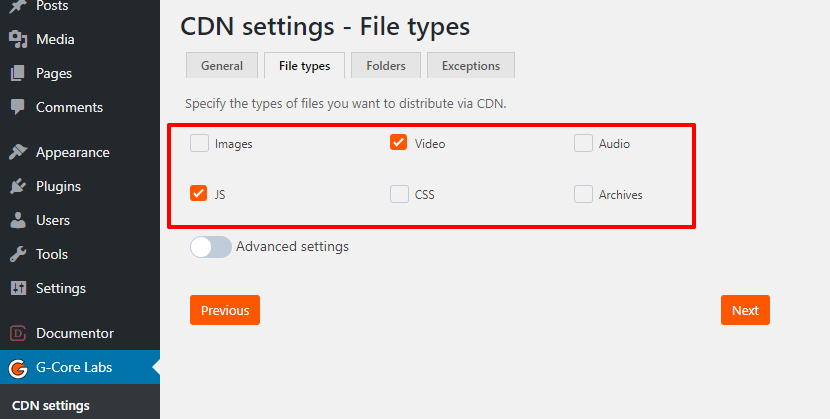Click the Media library icon in sidebar
830x419 pixels.
click(x=17, y=39)
